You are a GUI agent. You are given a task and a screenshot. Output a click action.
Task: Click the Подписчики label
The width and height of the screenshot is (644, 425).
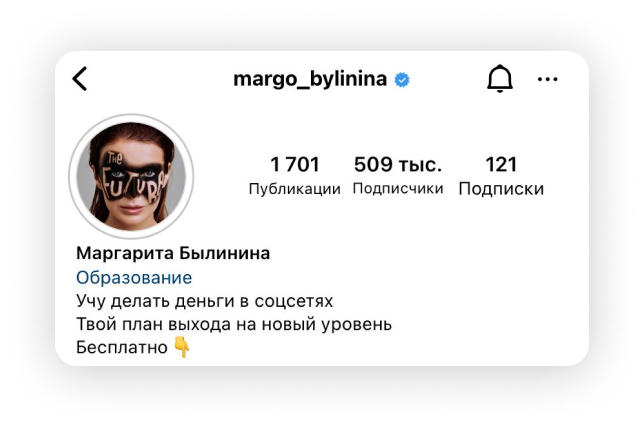point(398,188)
